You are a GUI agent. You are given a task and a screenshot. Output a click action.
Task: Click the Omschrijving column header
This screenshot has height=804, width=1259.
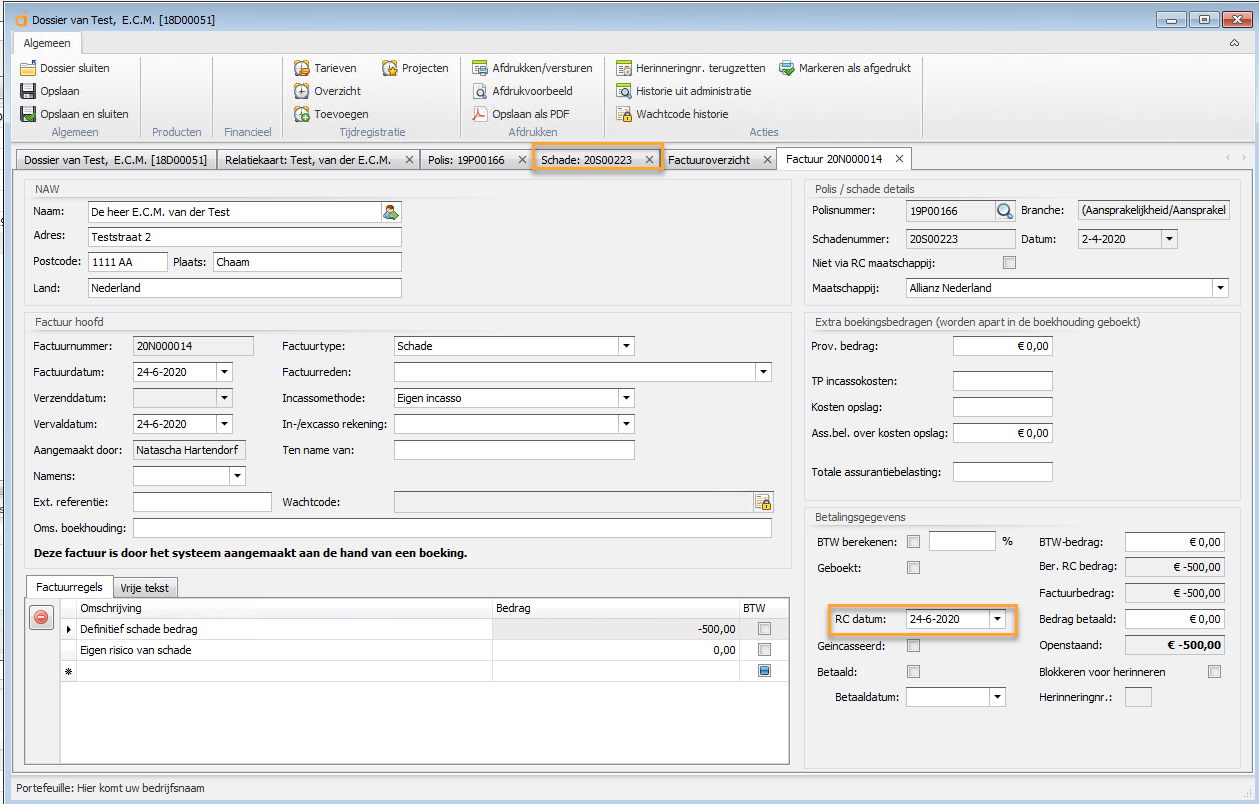point(284,608)
